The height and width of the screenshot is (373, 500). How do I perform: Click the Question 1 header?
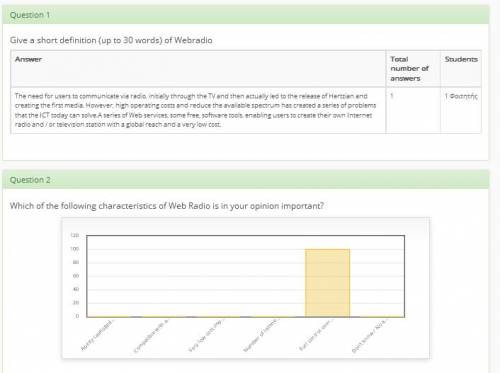pos(246,15)
